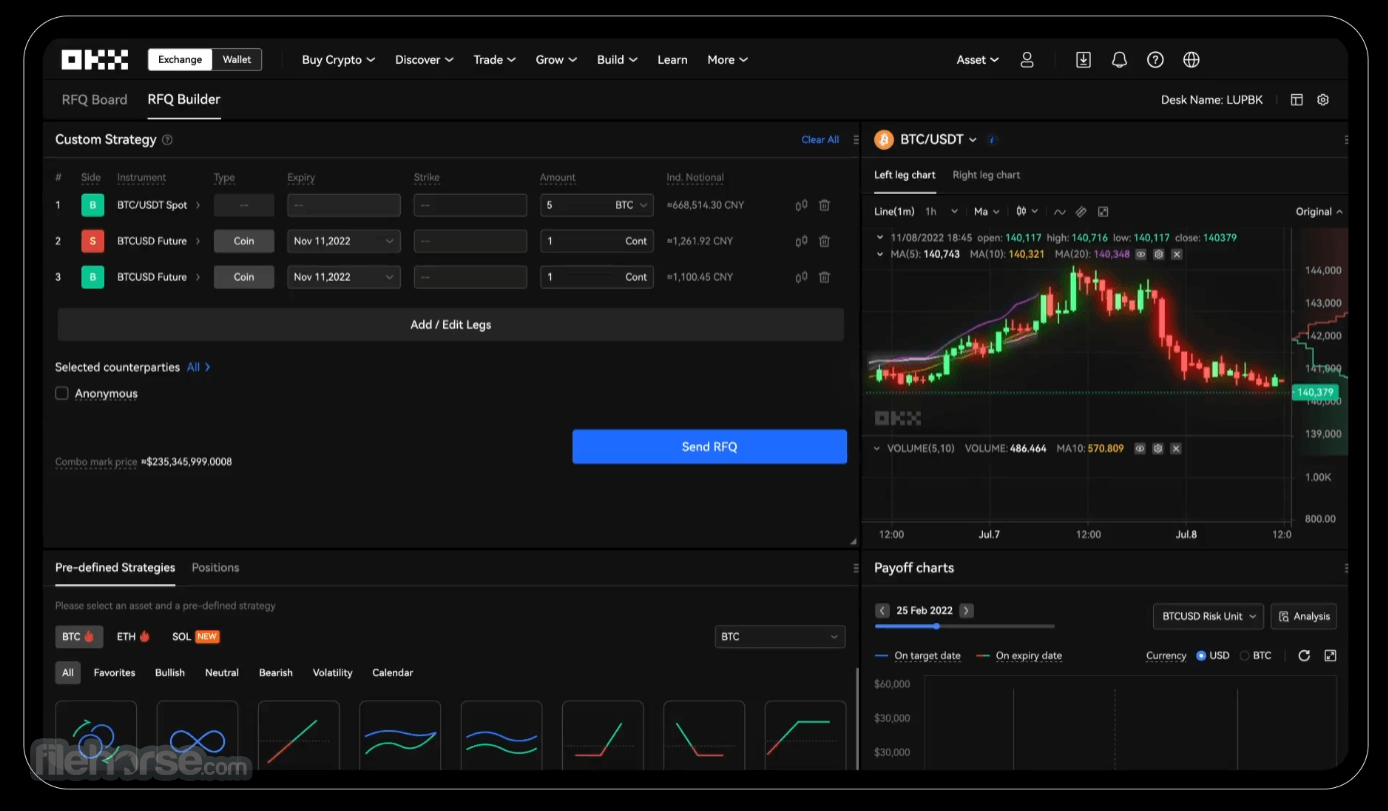Image resolution: width=1388 pixels, height=811 pixels.
Task: Open the Asset dropdown in header
Action: coord(977,60)
